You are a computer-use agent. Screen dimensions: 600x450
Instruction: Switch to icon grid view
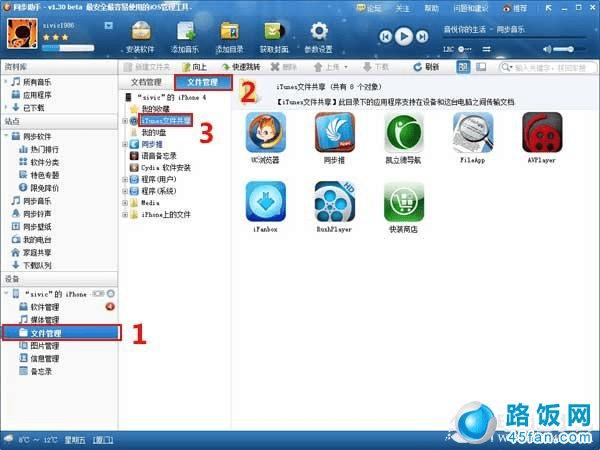tap(463, 67)
